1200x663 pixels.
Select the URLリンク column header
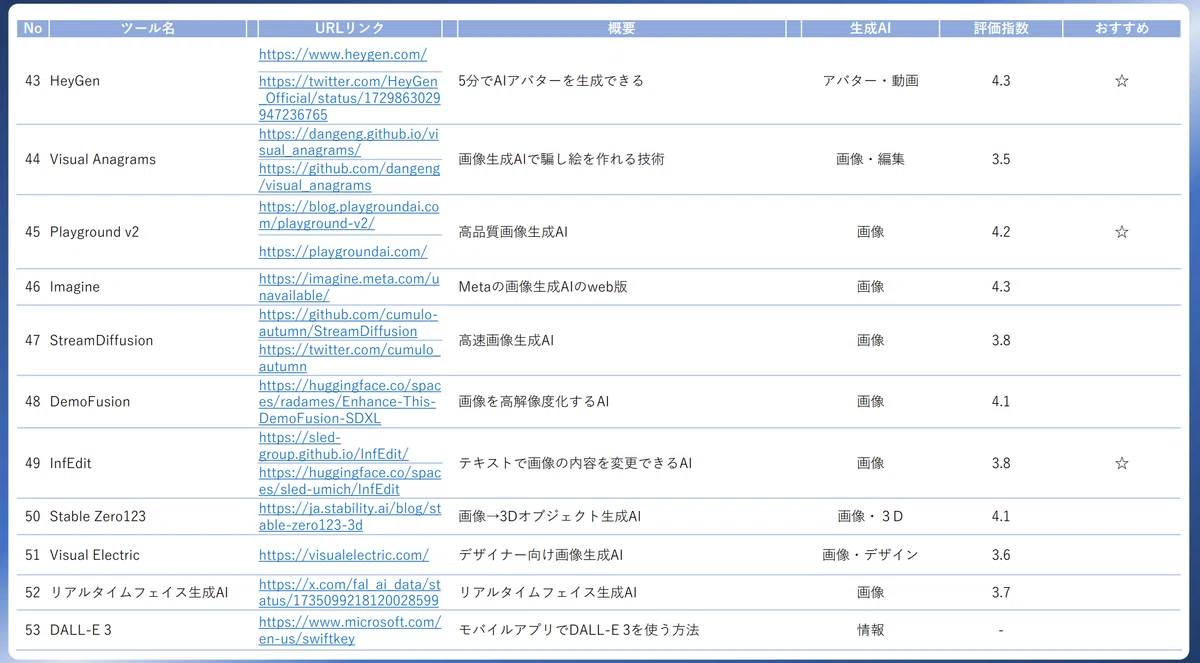pyautogui.click(x=349, y=28)
